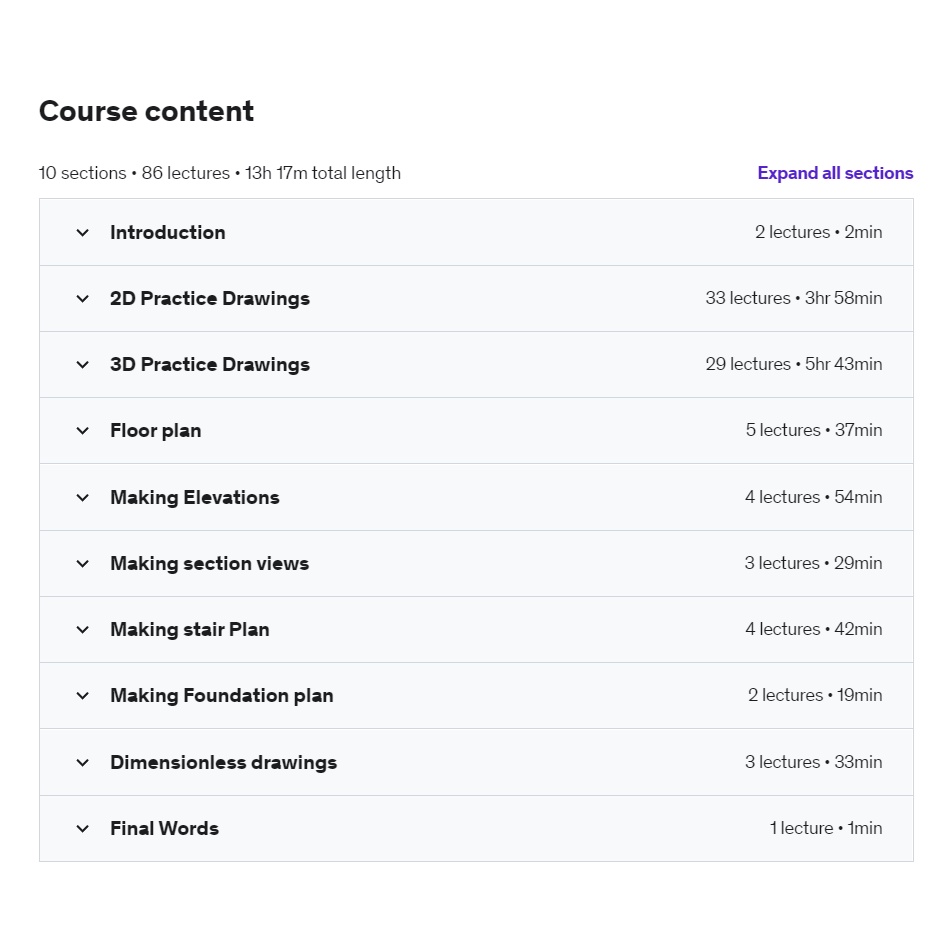Open the 2D Practice Drawings section

point(210,298)
